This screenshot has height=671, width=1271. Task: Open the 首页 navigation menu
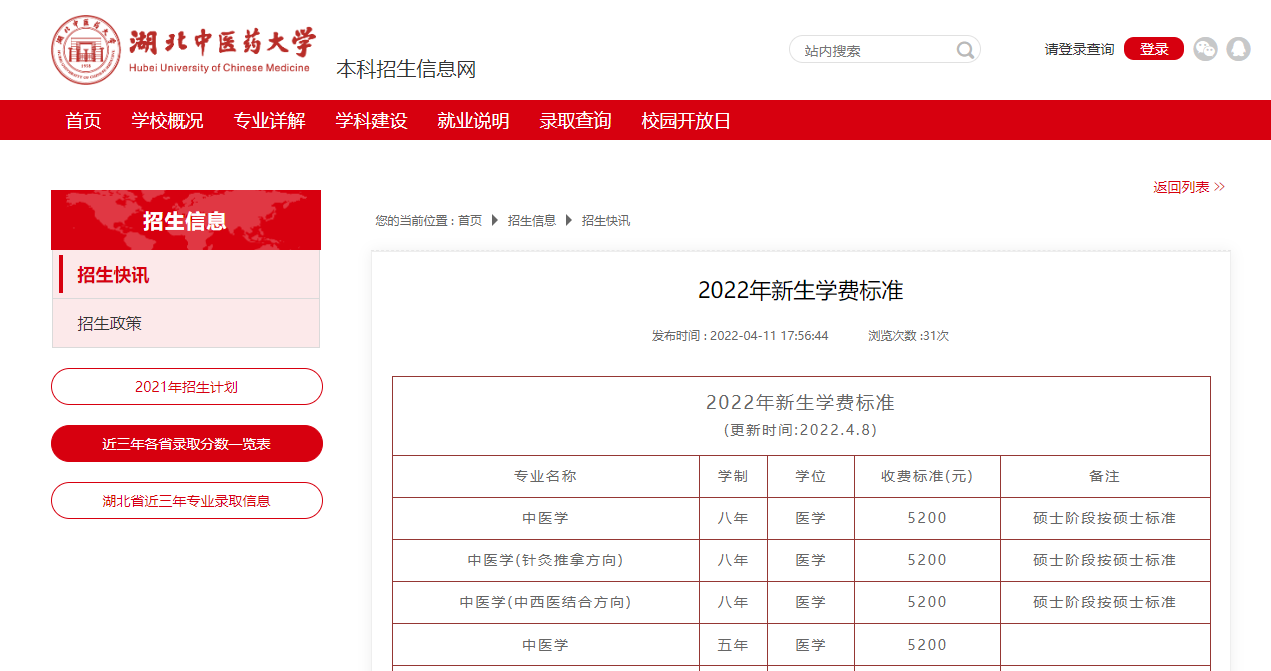coord(82,120)
